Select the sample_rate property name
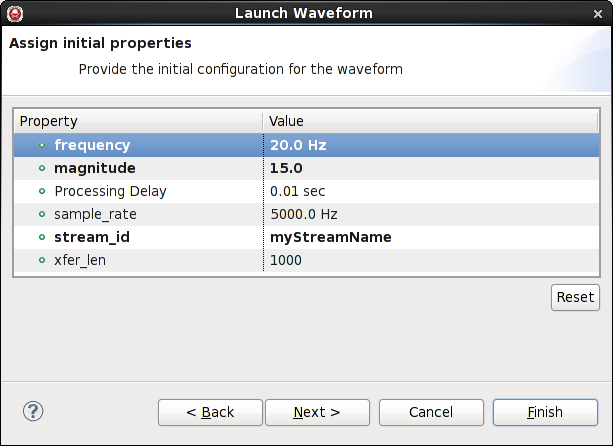Screen dimensions: 613x446 tap(95, 214)
